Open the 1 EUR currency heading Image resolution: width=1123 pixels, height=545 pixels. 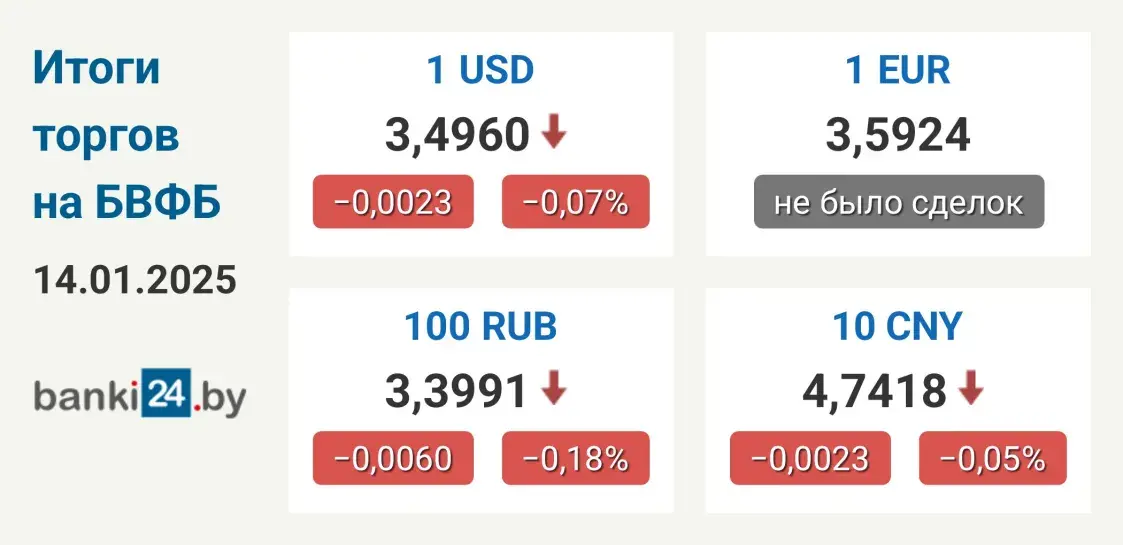pos(897,70)
